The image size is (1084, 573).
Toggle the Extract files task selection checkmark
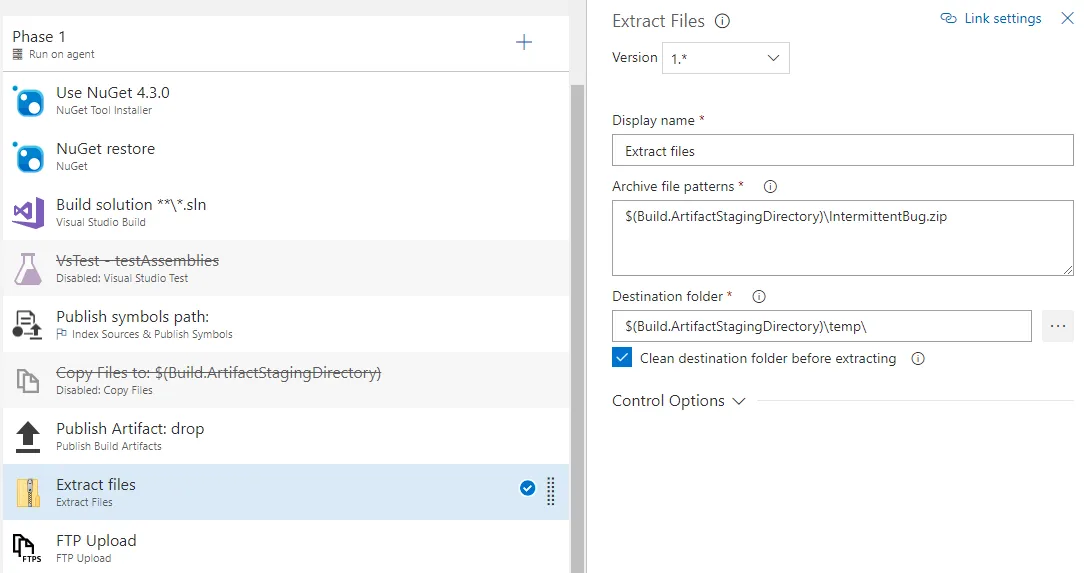pos(527,489)
